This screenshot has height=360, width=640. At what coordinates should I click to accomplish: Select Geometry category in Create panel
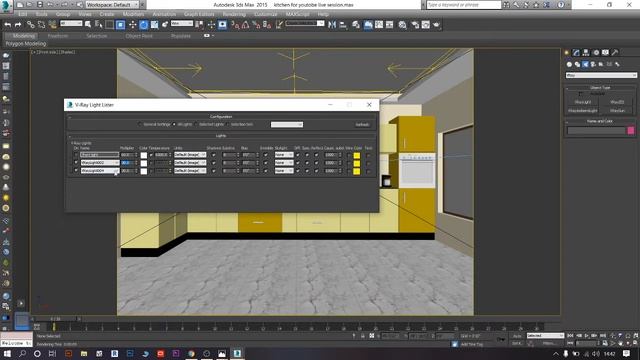569,64
